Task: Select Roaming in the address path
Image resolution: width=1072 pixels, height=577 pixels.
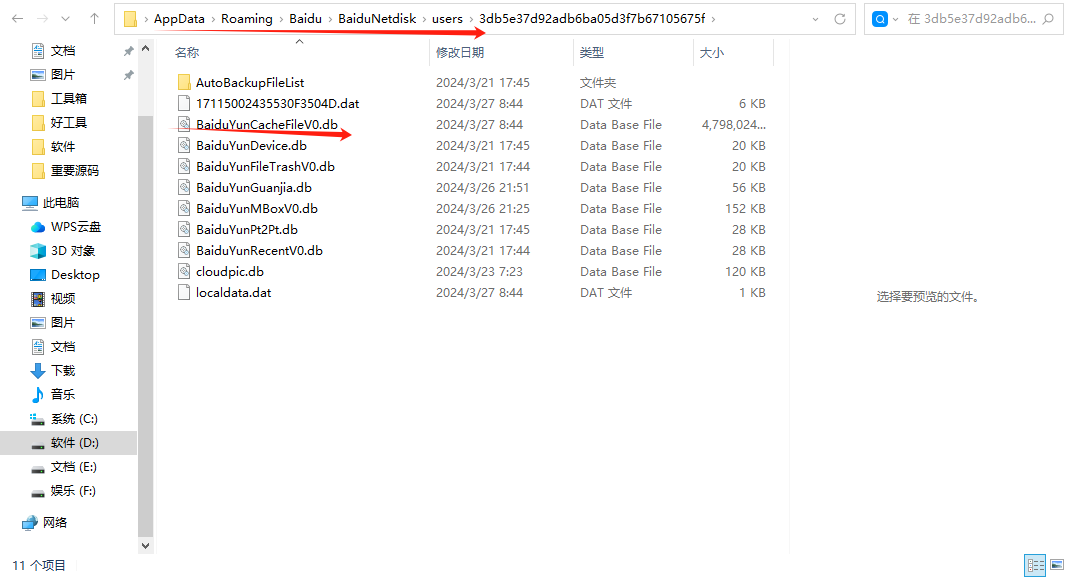Action: 247,19
